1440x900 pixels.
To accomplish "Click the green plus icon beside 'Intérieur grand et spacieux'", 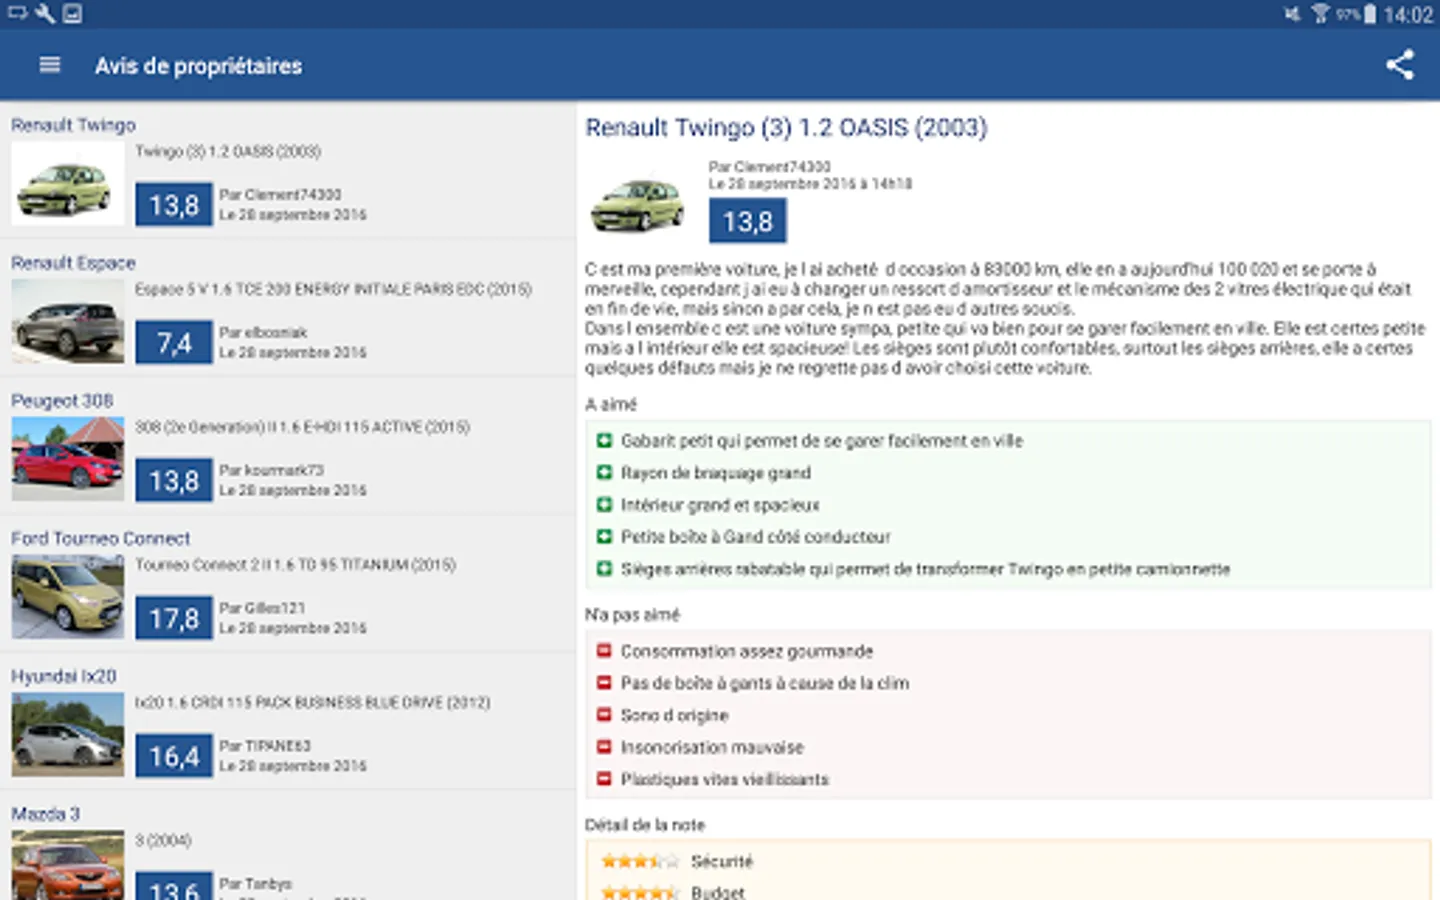I will click(x=604, y=505).
